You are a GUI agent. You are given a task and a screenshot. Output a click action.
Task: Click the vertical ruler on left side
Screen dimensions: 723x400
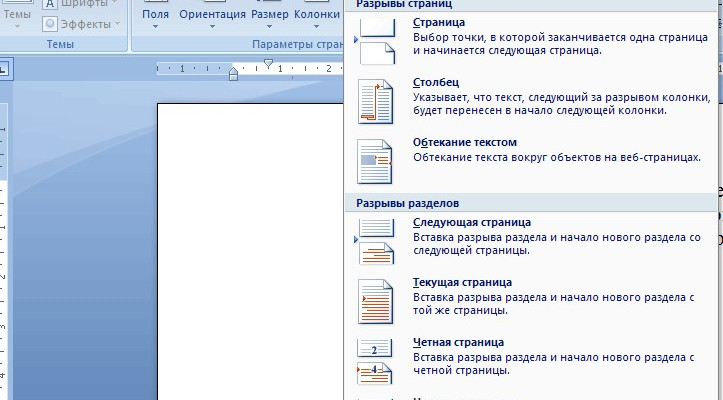(3, 251)
